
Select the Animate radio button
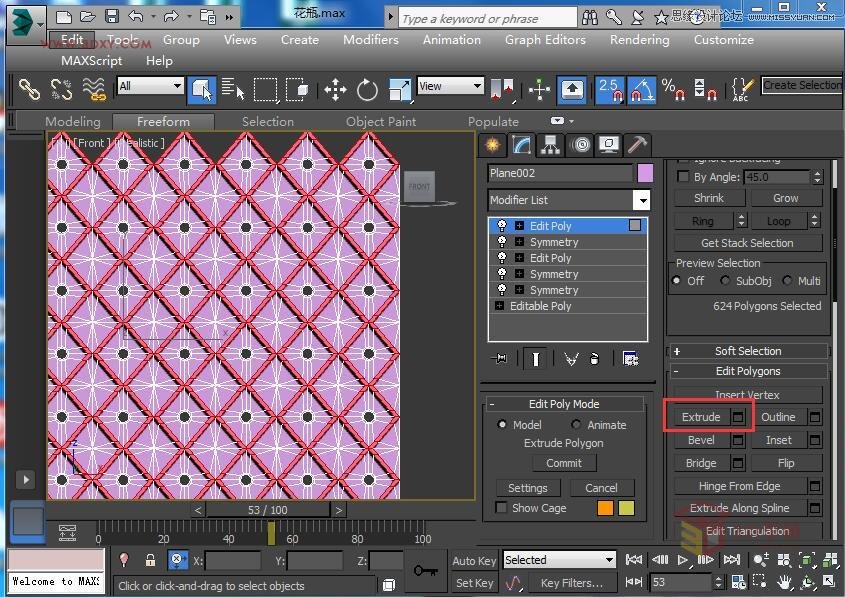pos(576,425)
